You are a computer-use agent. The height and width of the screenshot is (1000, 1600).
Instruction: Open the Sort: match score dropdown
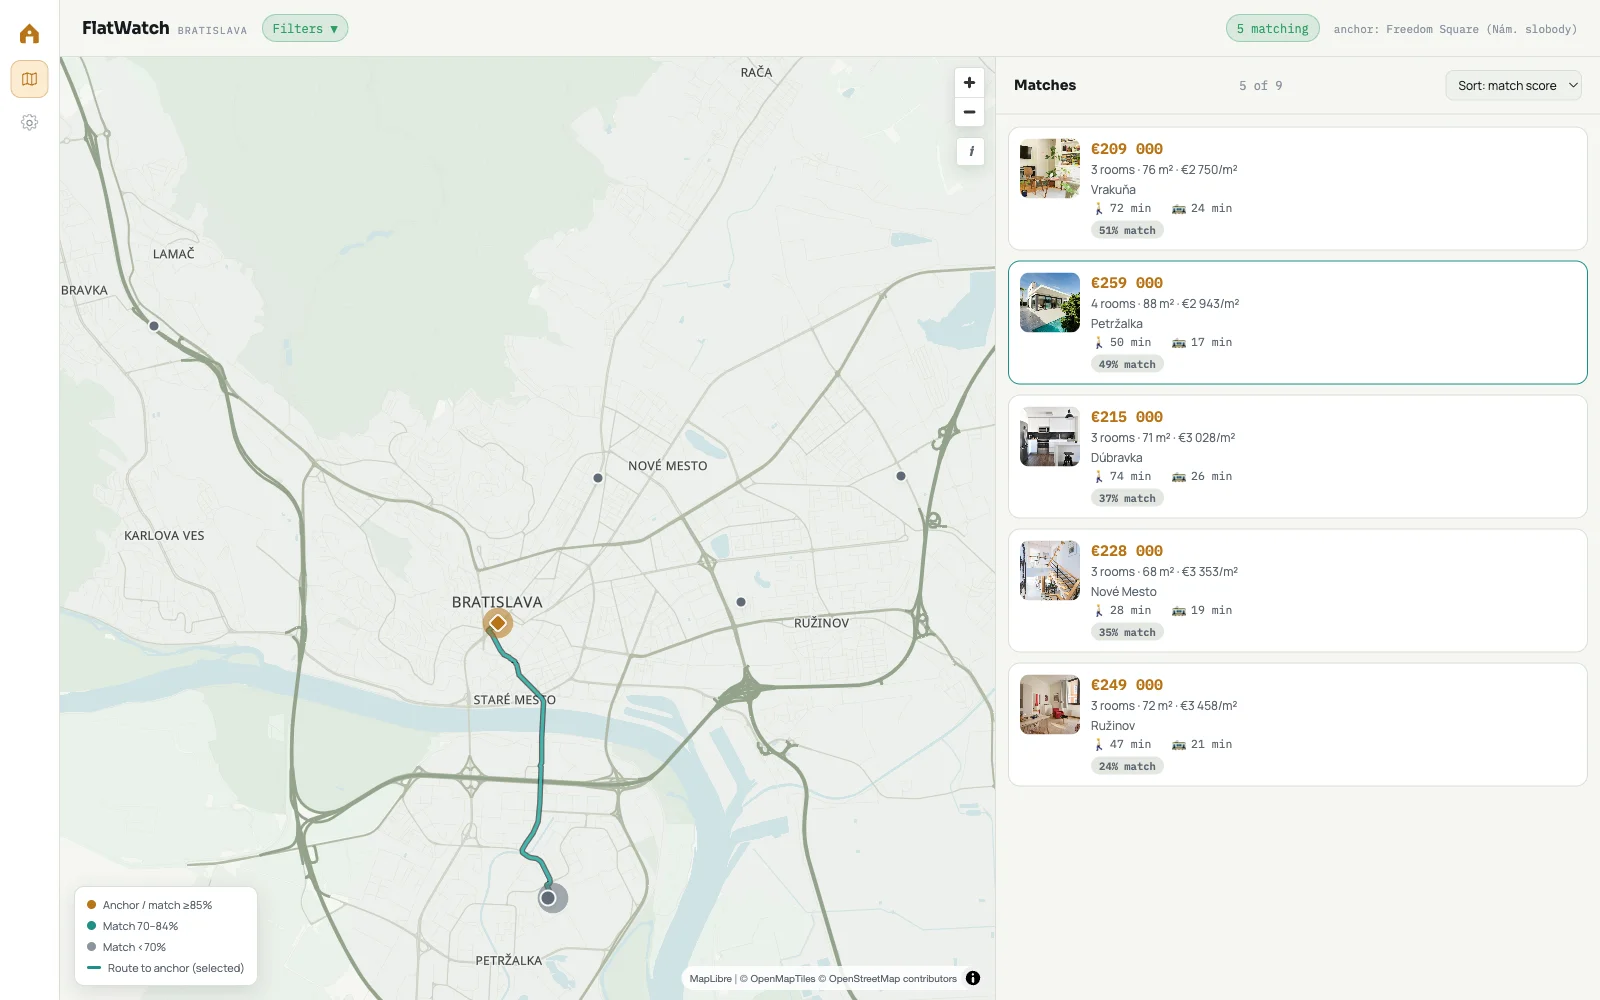point(1513,86)
